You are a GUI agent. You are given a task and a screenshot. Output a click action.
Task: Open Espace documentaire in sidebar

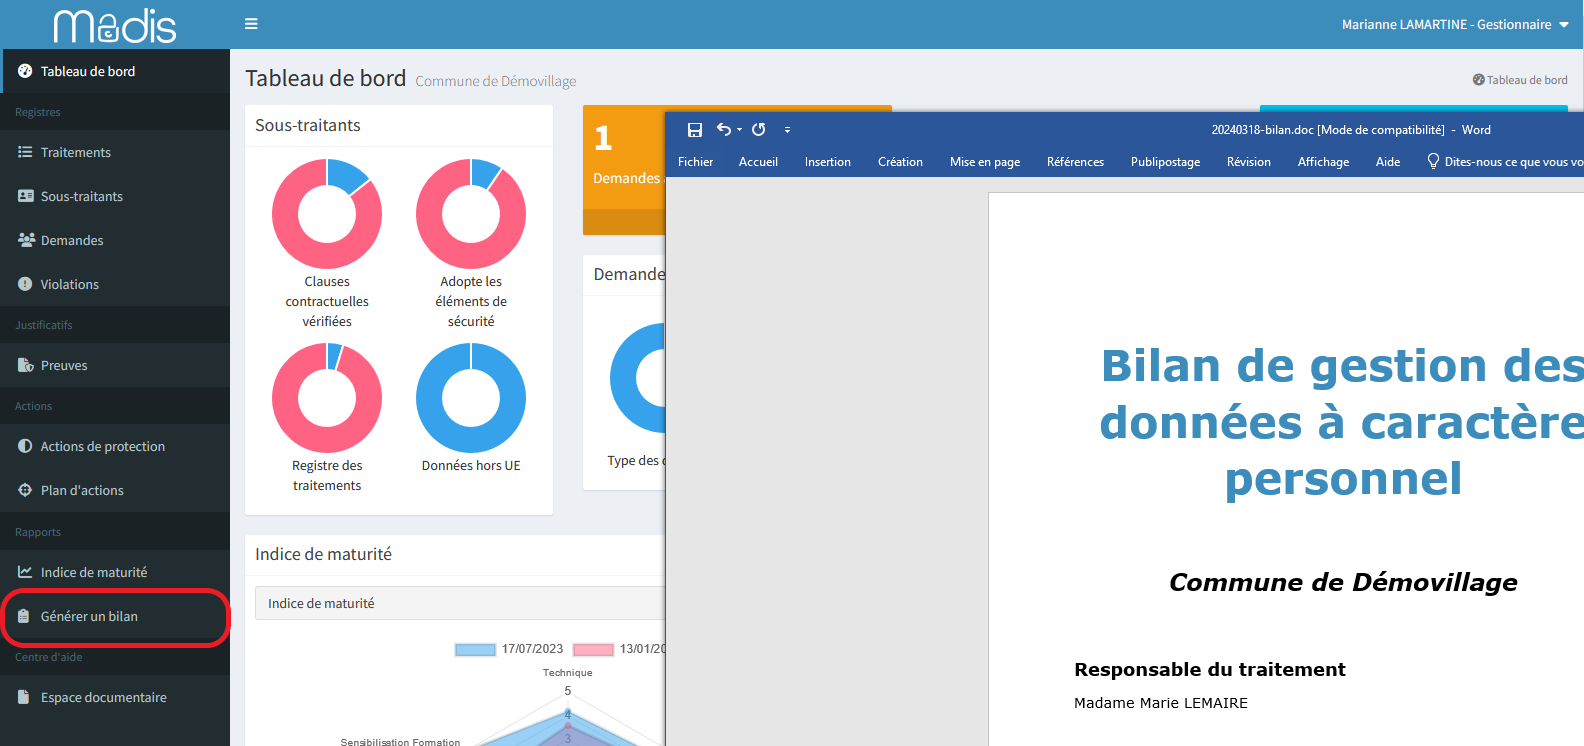point(103,697)
